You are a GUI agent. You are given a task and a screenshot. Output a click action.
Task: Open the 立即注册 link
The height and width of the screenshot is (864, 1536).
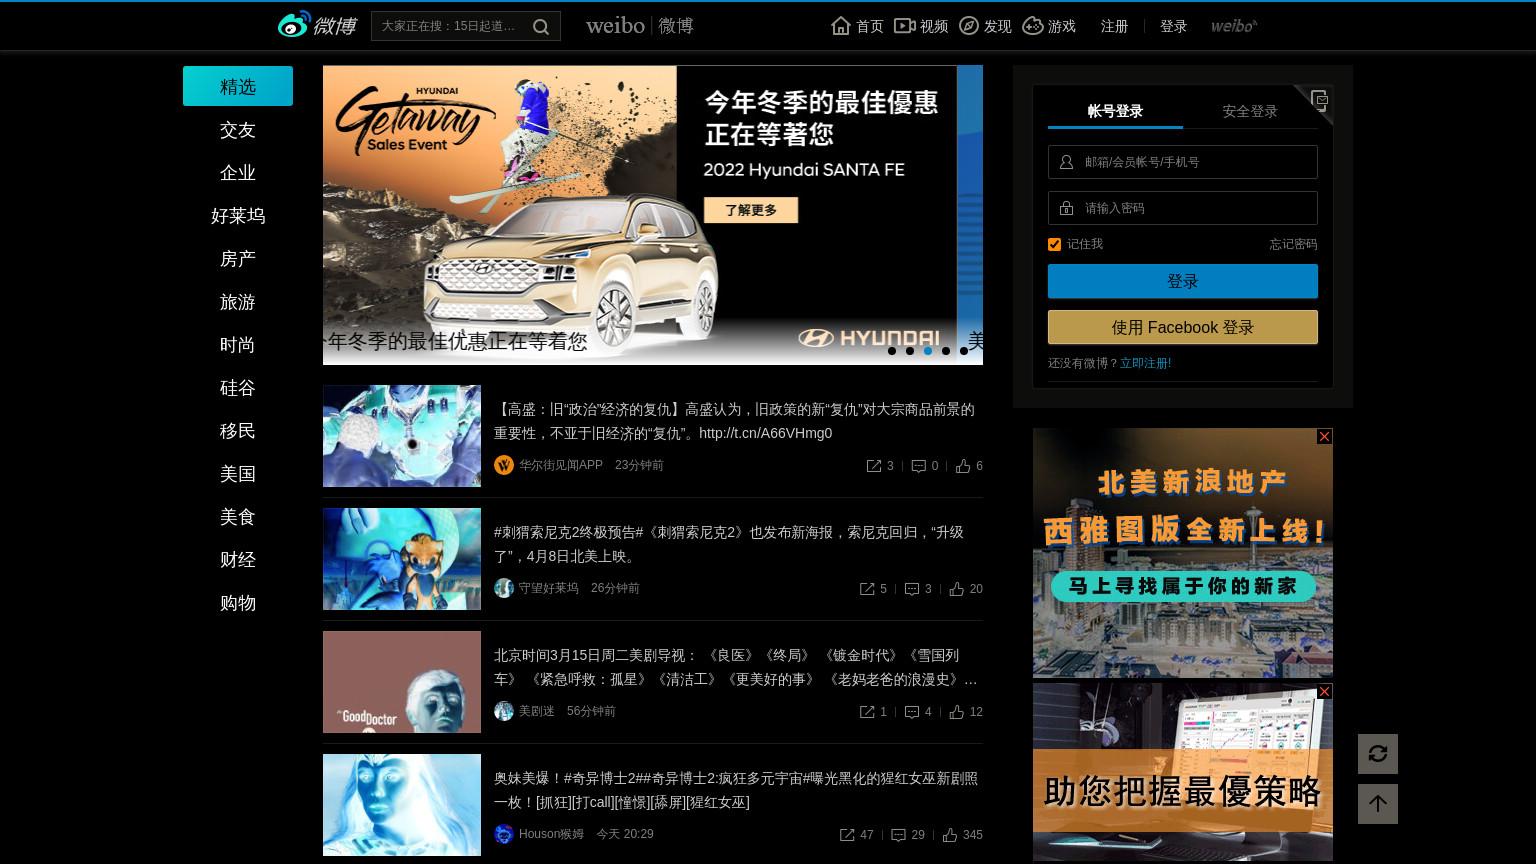1145,363
